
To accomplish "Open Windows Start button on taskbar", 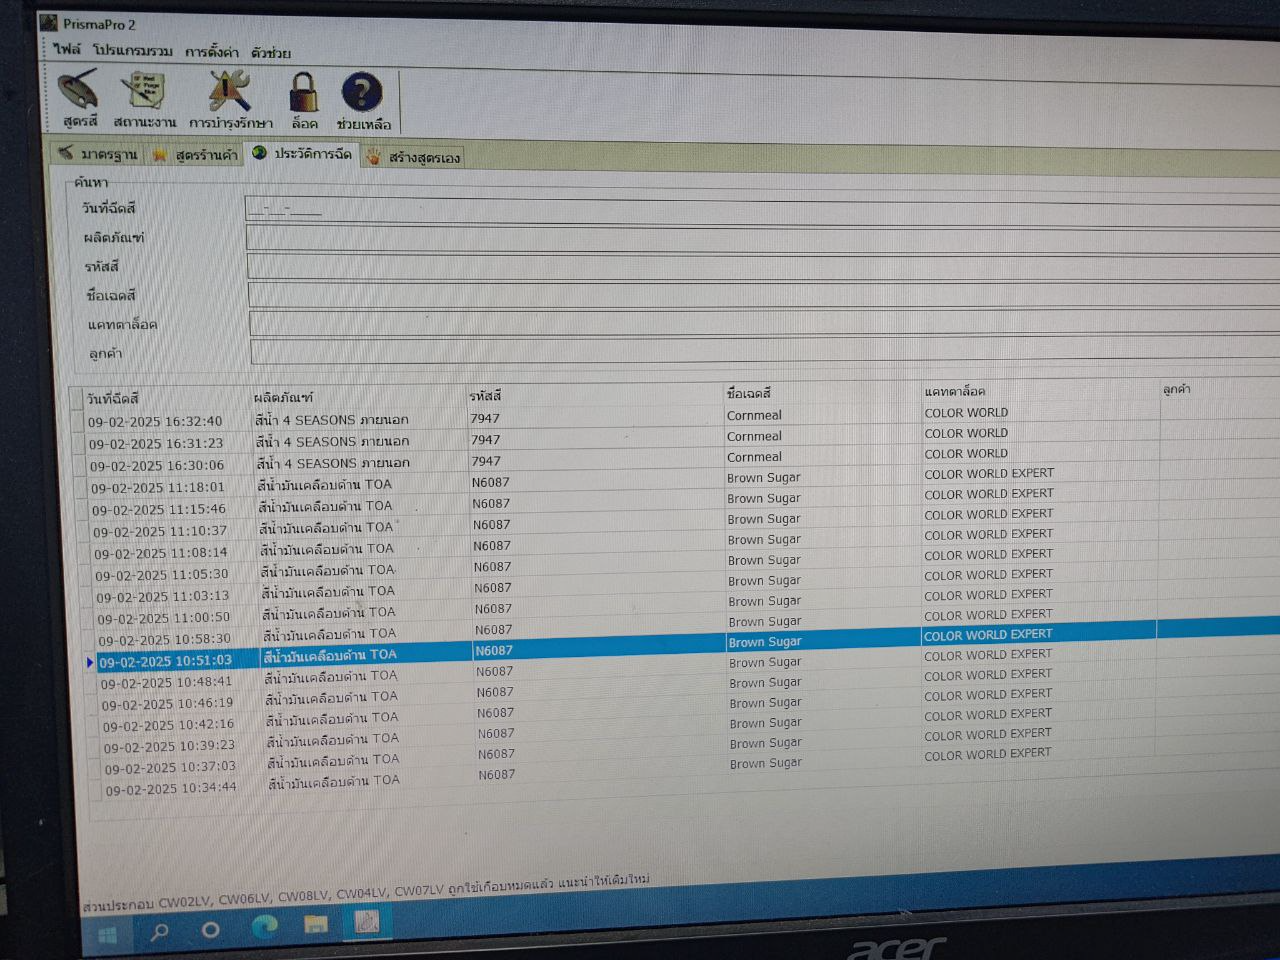I will click(107, 935).
